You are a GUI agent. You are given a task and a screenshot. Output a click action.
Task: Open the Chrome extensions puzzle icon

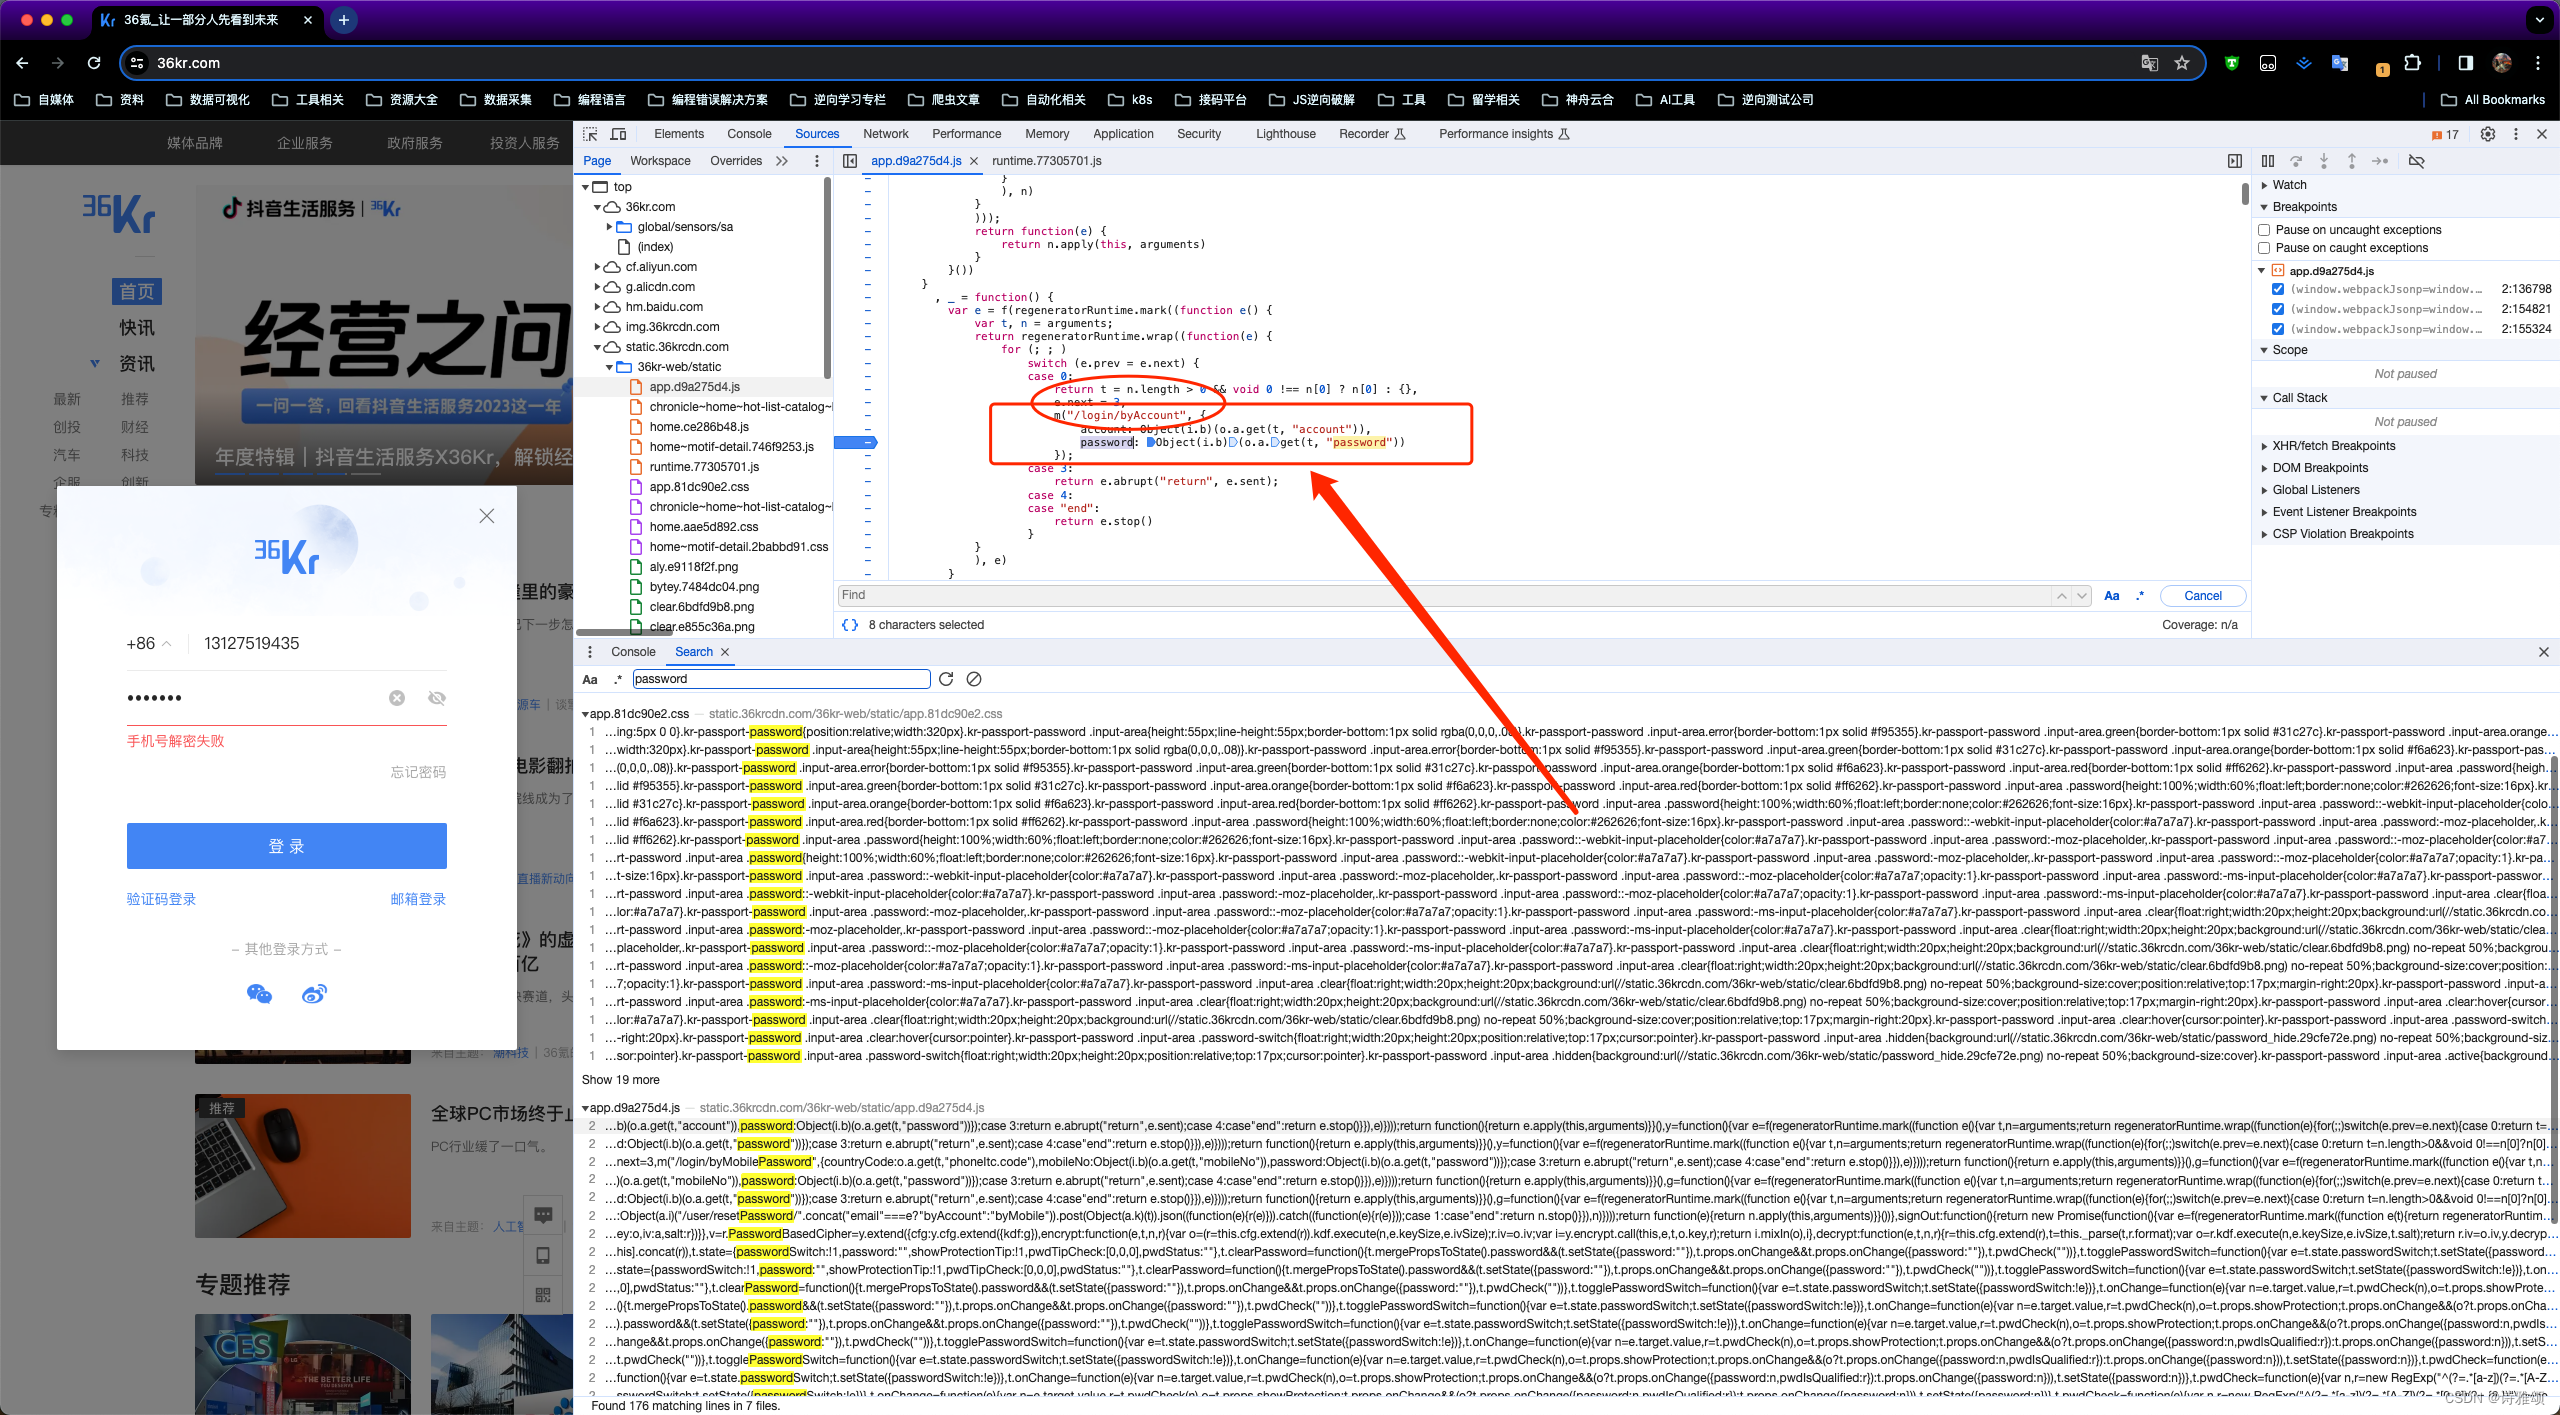pyautogui.click(x=2412, y=63)
